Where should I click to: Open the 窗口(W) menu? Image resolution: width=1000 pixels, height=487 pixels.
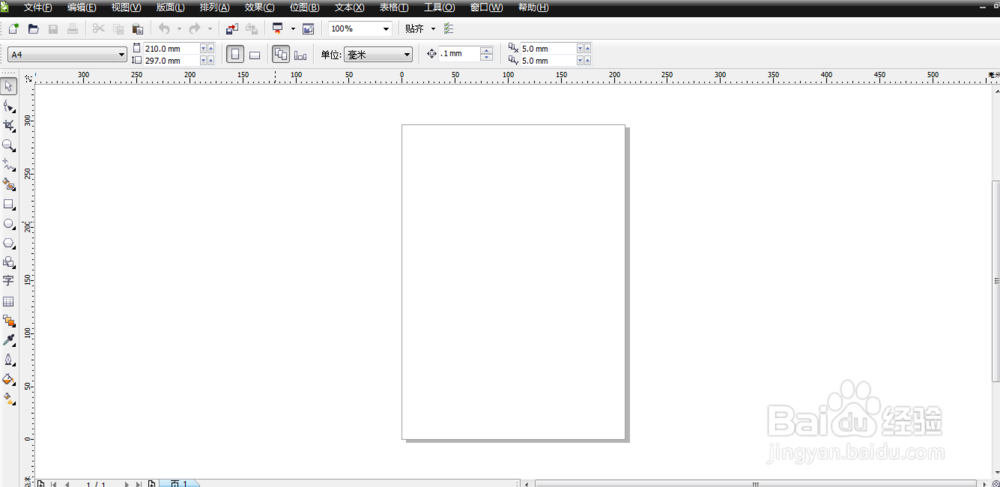(487, 8)
